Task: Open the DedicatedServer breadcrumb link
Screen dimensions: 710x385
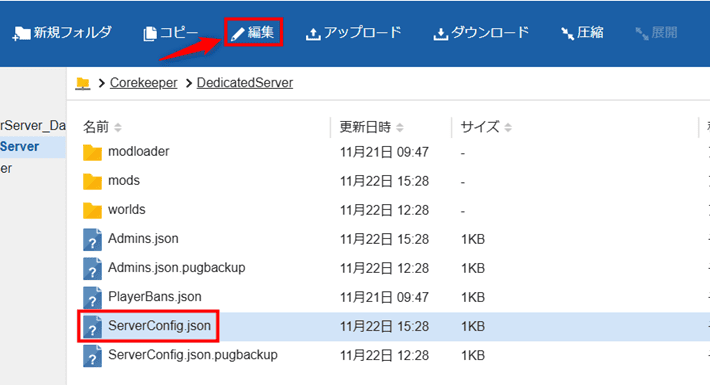Action: coord(245,83)
